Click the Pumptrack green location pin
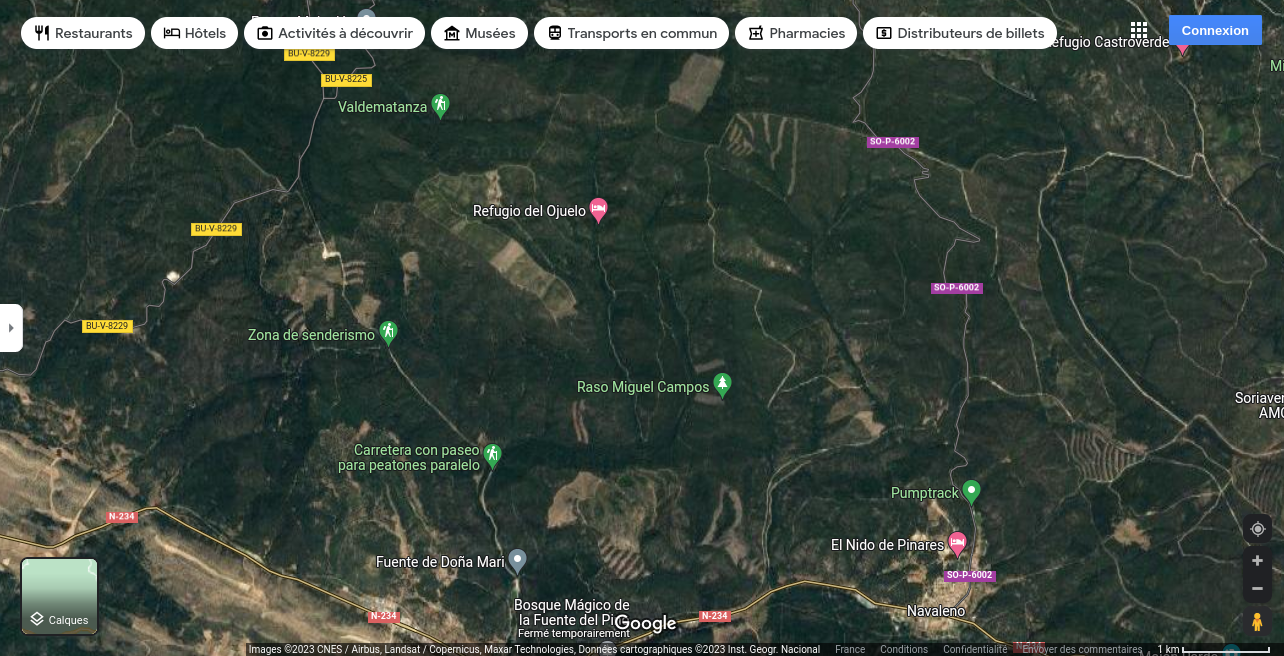1284x656 pixels. 971,491
